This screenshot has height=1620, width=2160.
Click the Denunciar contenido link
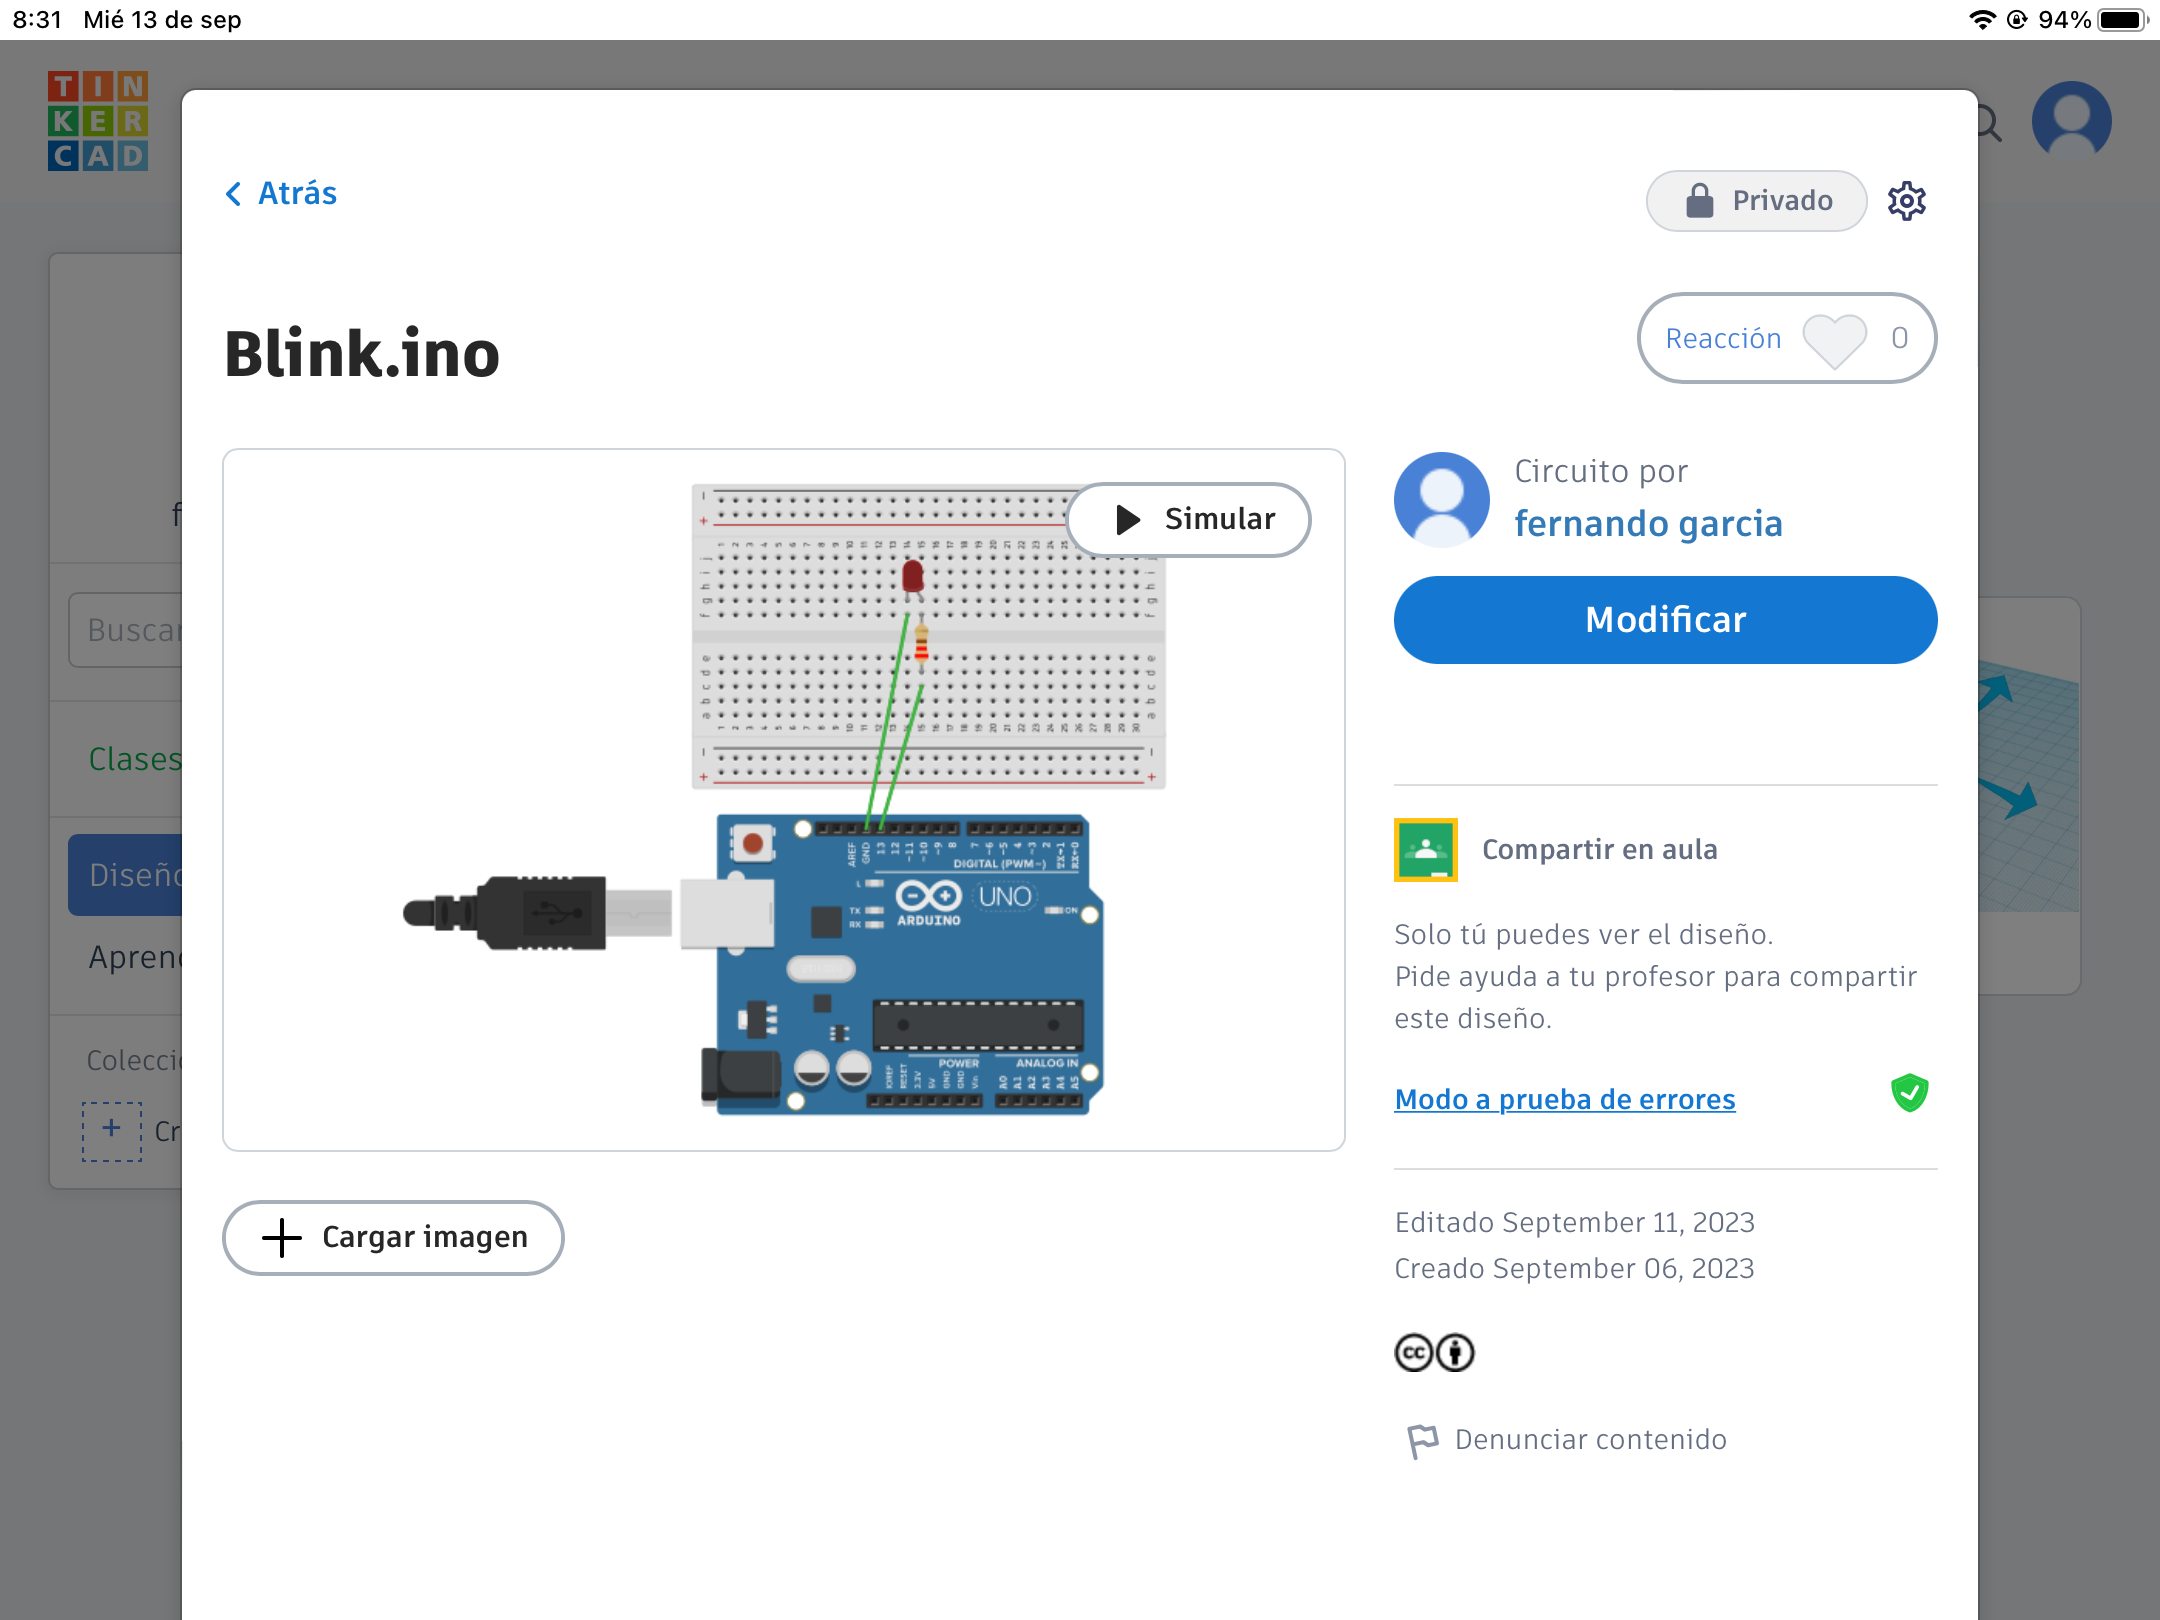[x=1590, y=1439]
